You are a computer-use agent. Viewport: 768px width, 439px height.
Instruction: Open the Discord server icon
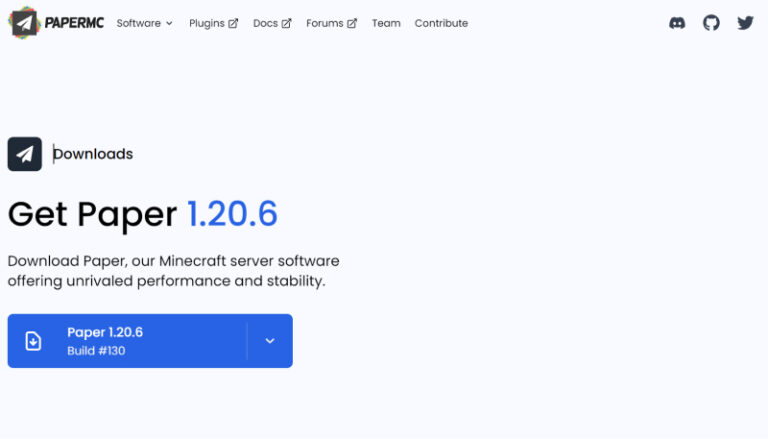click(677, 23)
